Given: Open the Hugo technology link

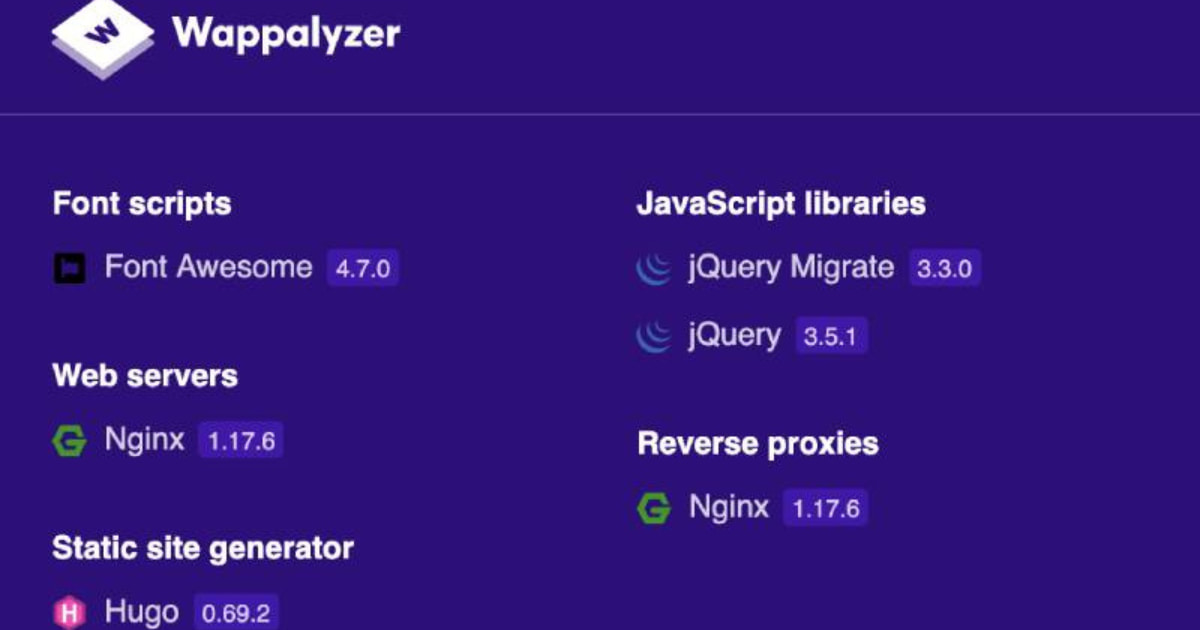Looking at the screenshot, I should 141,612.
